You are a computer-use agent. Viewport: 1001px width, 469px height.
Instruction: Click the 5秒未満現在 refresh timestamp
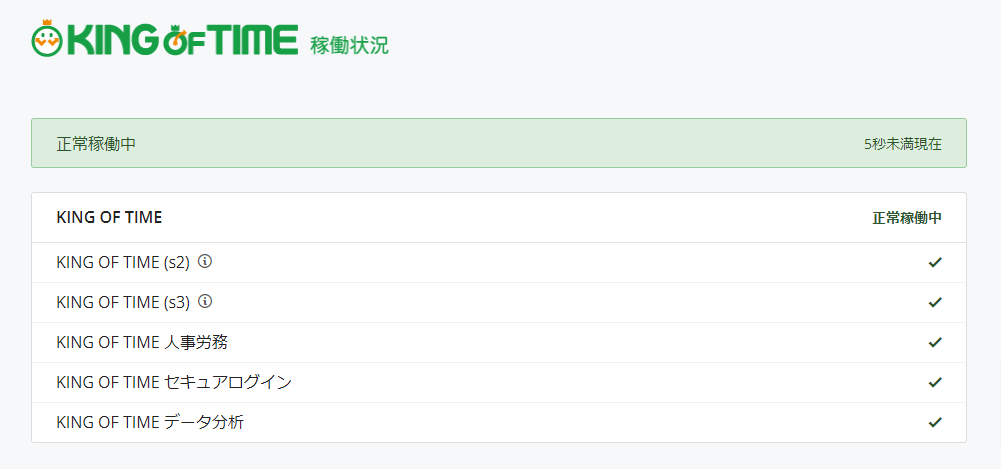click(903, 144)
